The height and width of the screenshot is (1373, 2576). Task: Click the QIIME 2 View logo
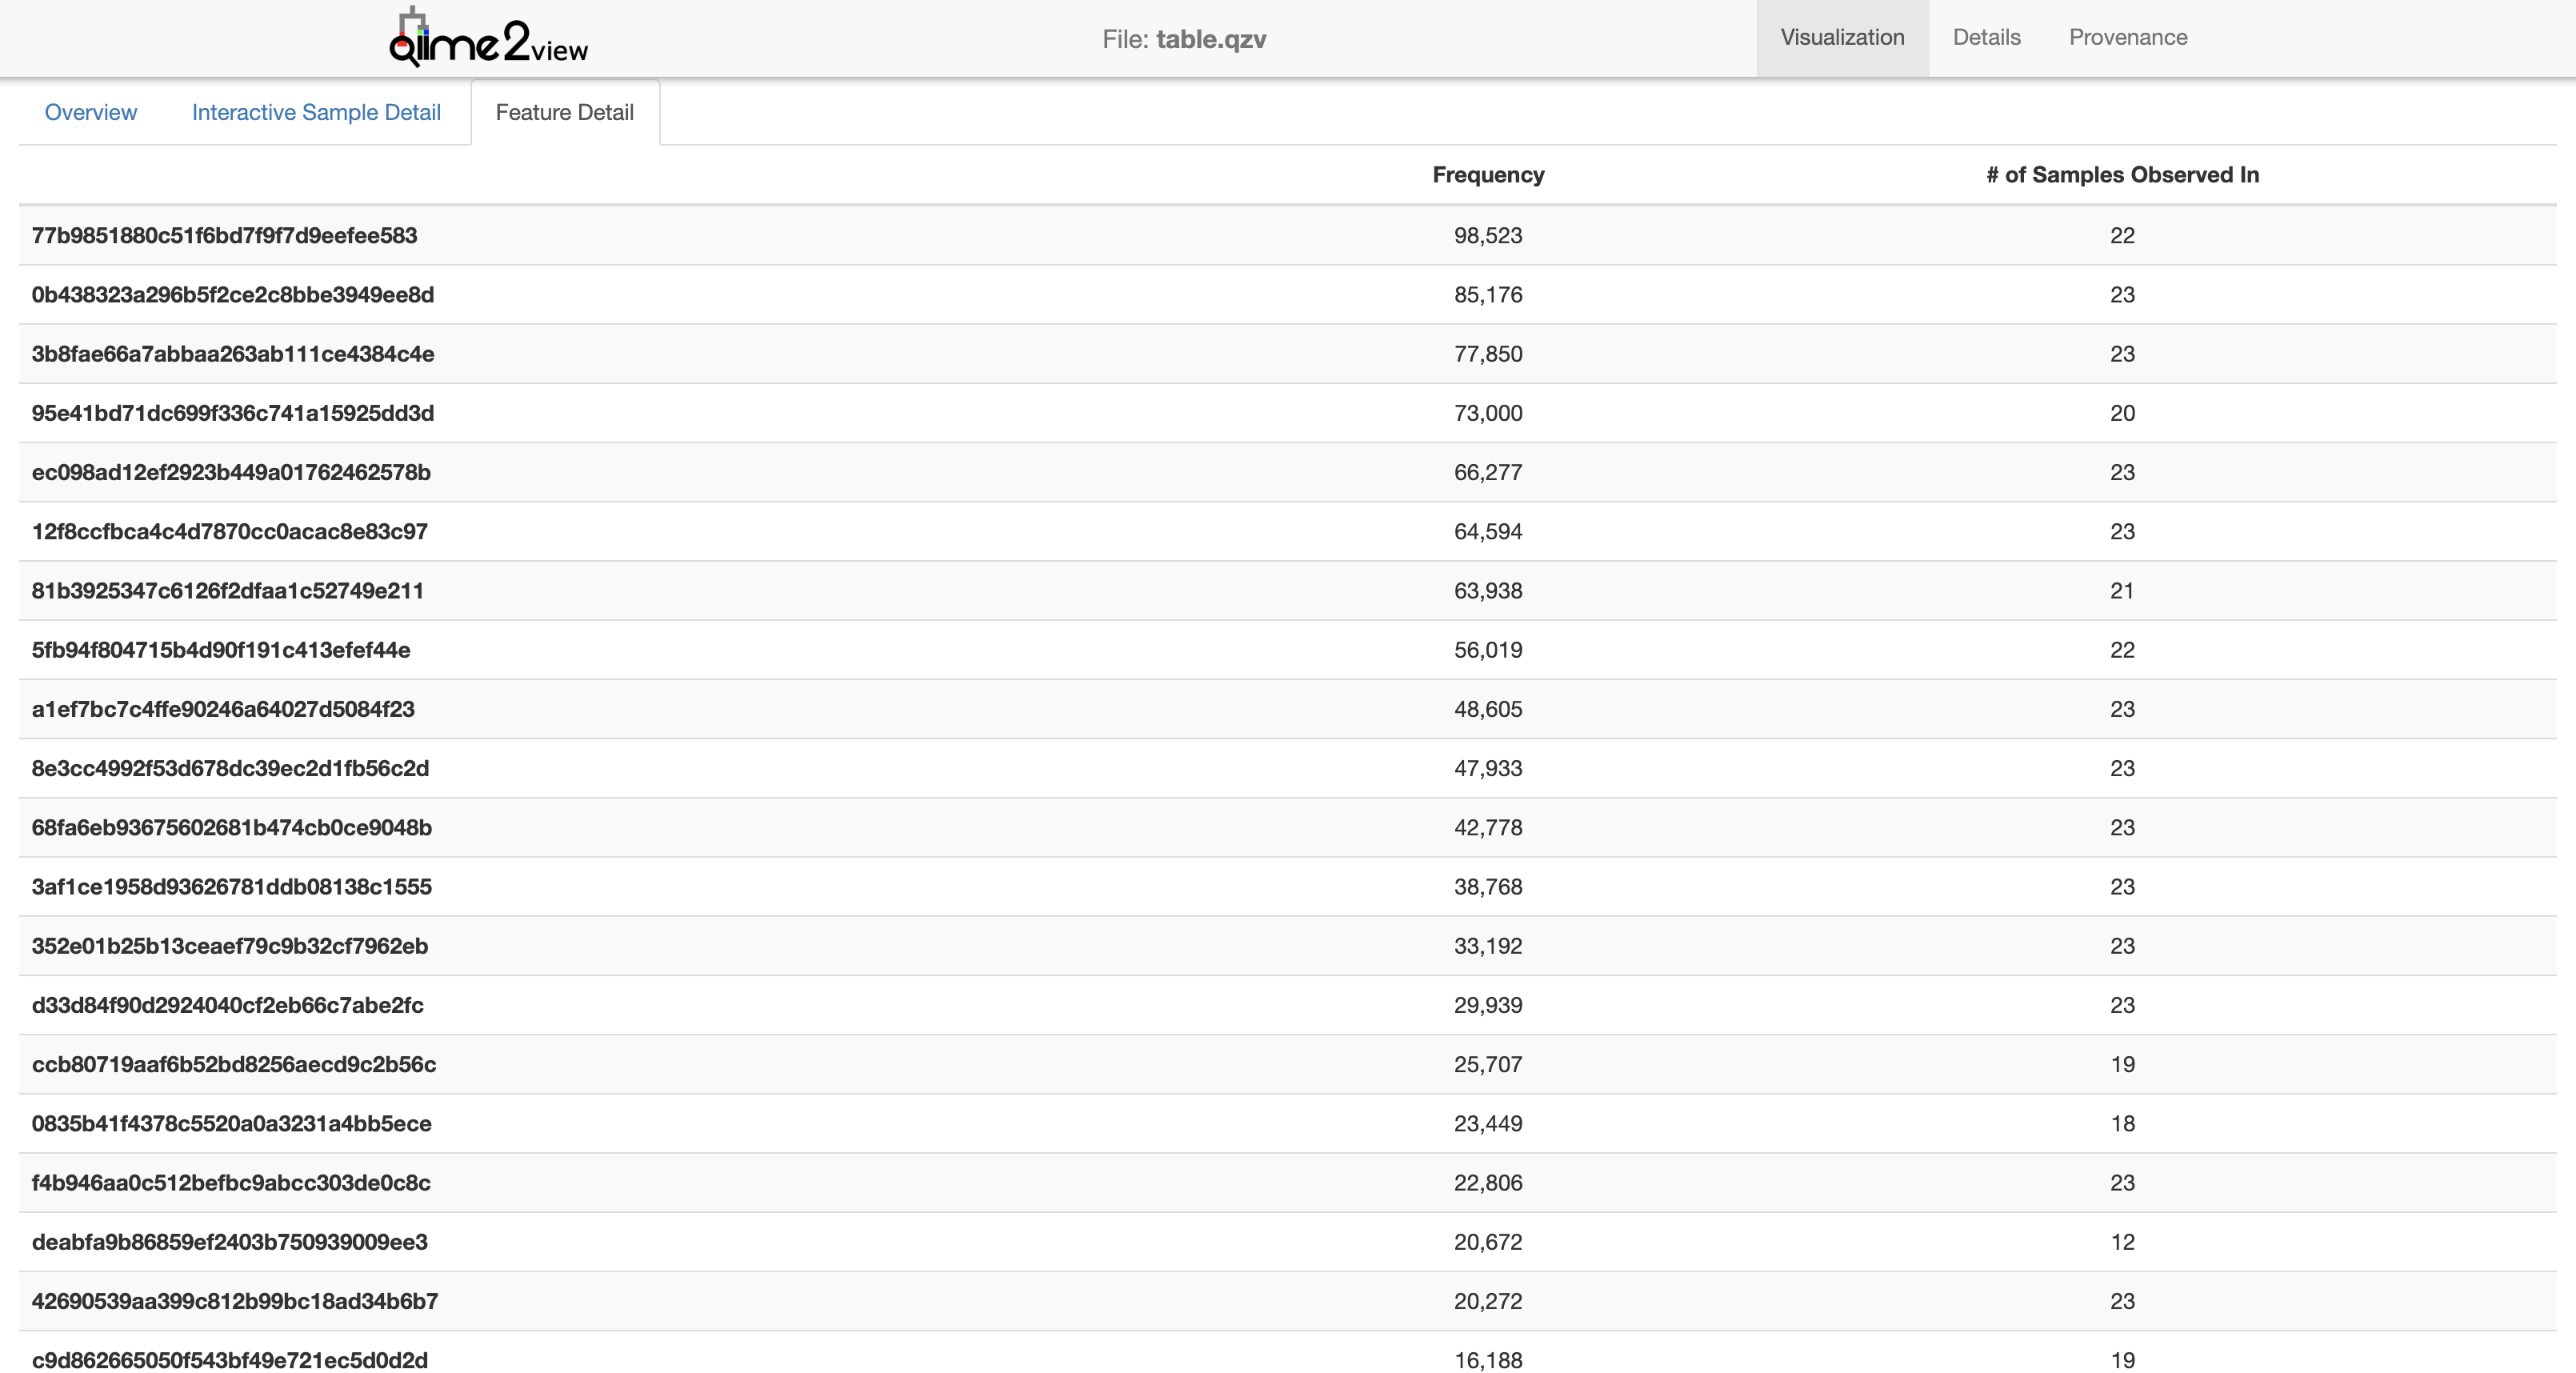coord(488,38)
